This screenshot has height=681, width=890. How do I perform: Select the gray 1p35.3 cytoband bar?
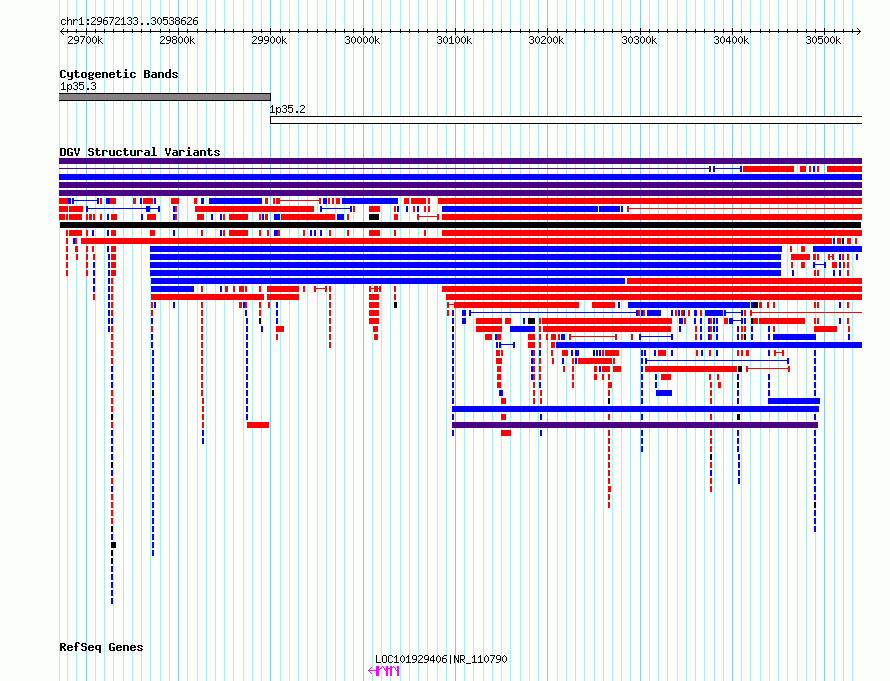(165, 97)
